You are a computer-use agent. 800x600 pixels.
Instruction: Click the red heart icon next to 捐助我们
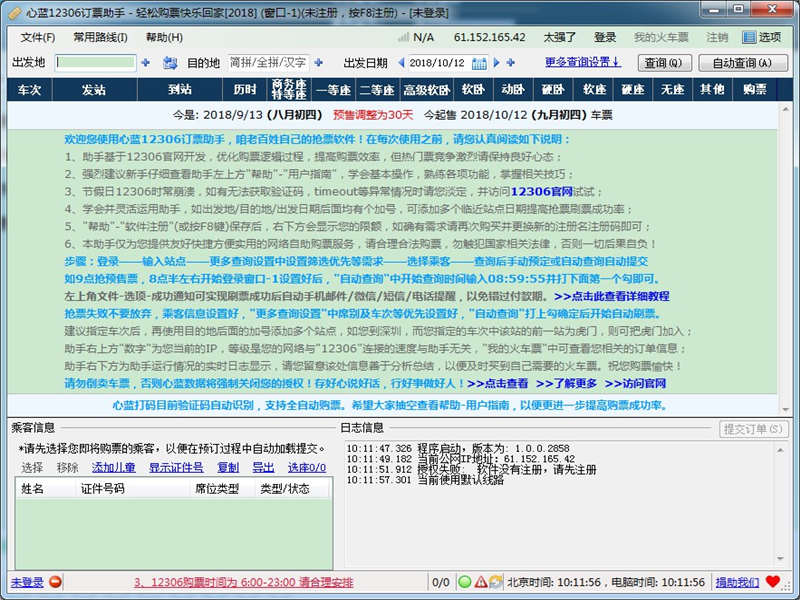773,582
